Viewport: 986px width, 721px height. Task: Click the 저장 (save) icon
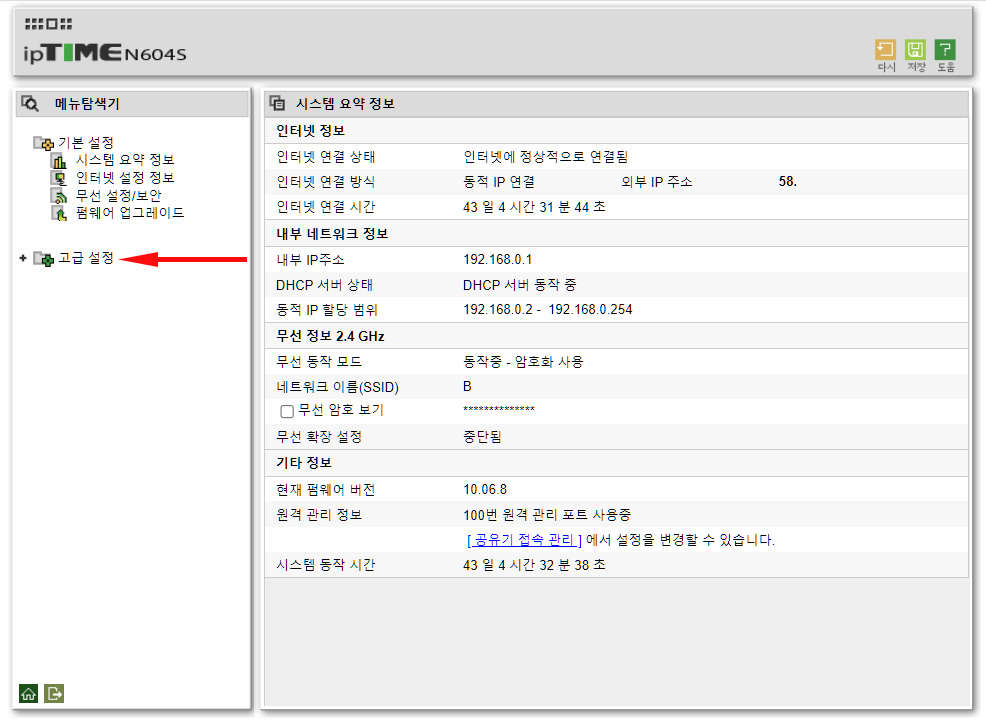915,50
